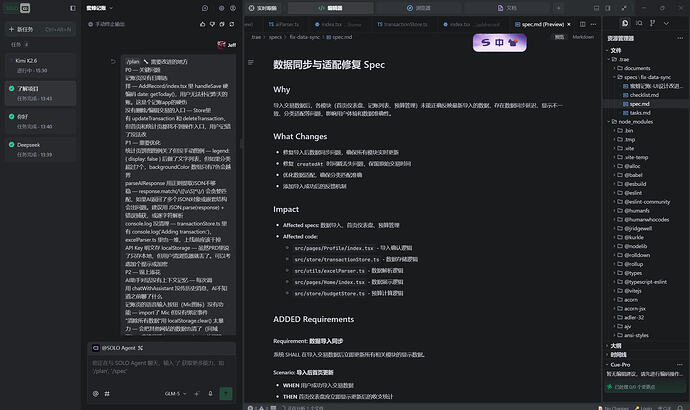
Task: Open the Deepseek task entry
Action: pos(40,150)
